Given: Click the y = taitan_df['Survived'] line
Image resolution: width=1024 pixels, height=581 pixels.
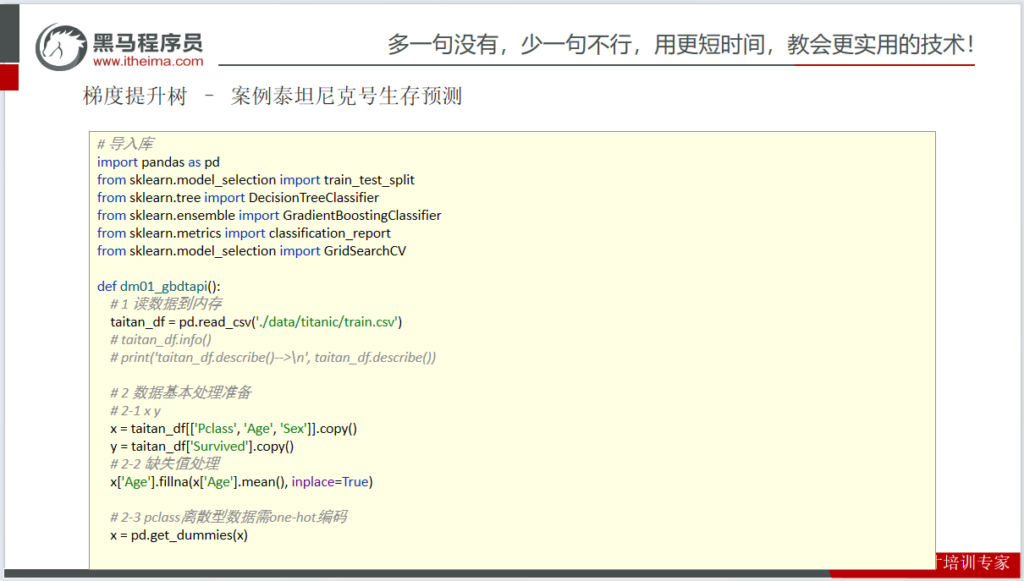Looking at the screenshot, I should [x=201, y=446].
